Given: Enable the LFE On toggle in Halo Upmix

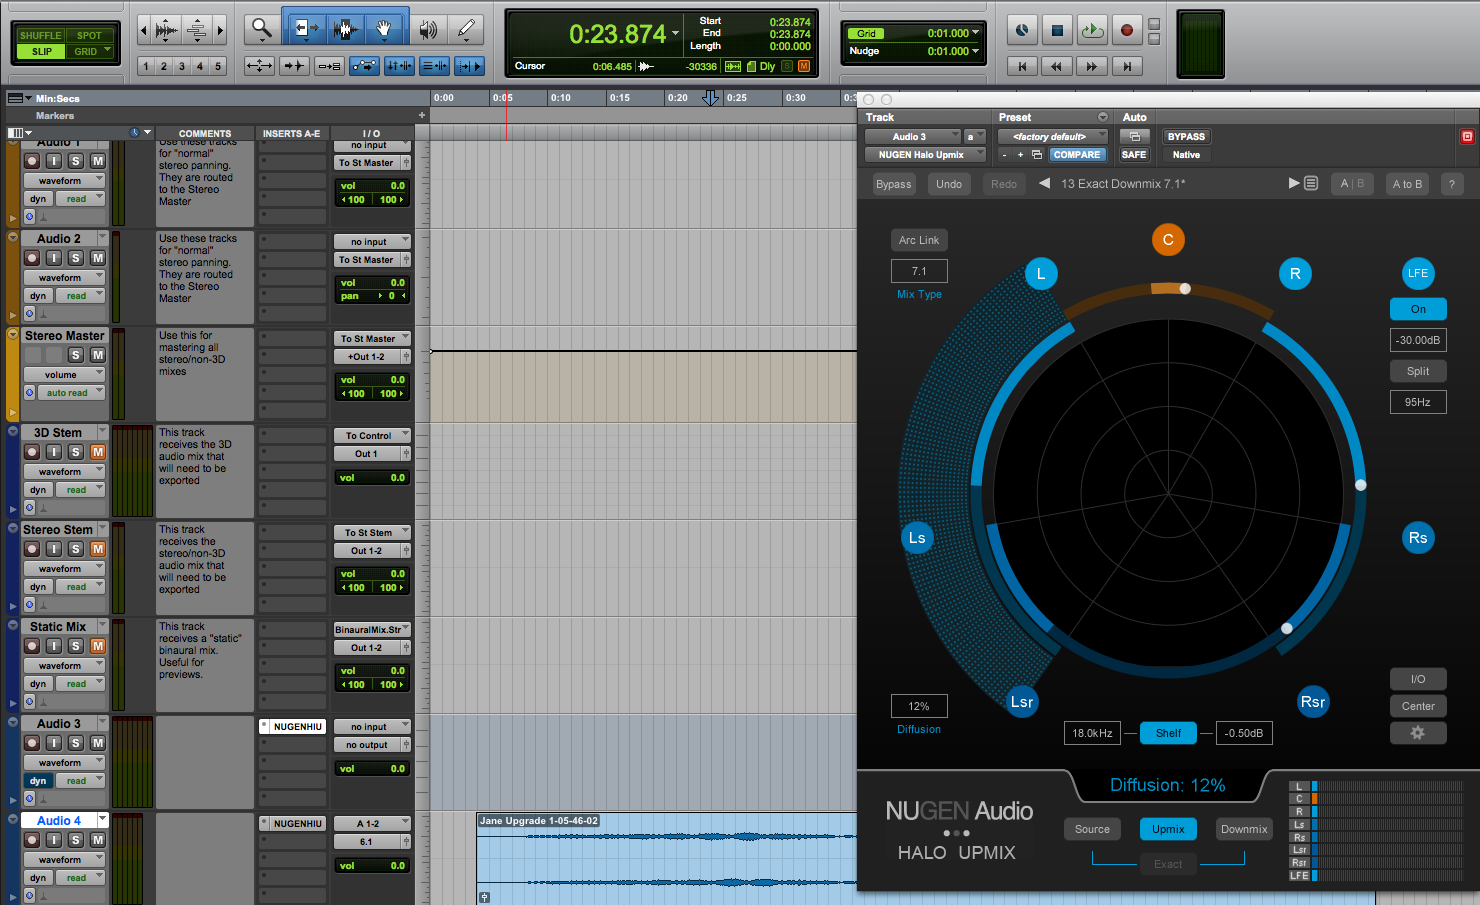Looking at the screenshot, I should tap(1417, 309).
